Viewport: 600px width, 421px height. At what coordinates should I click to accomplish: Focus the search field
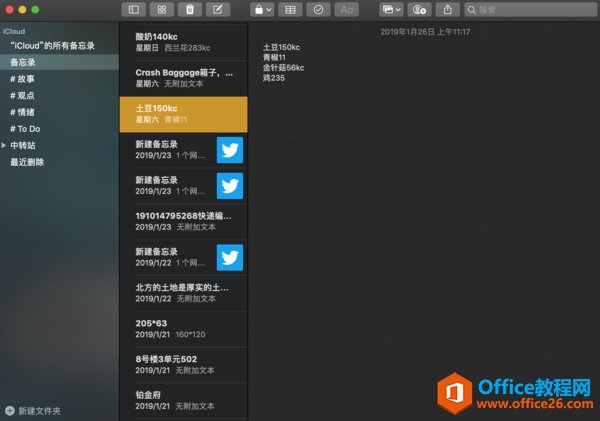(x=530, y=10)
